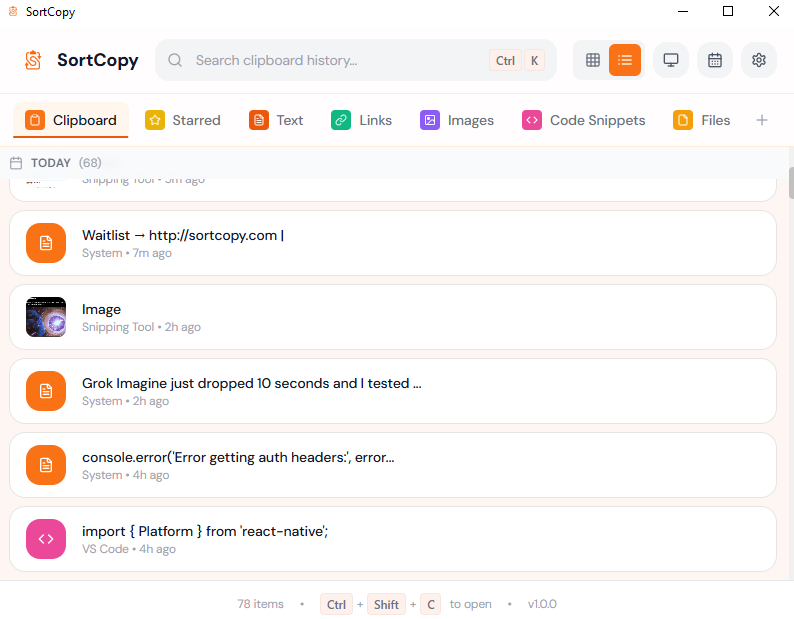
Task: Go to the Files tab
Action: click(702, 120)
